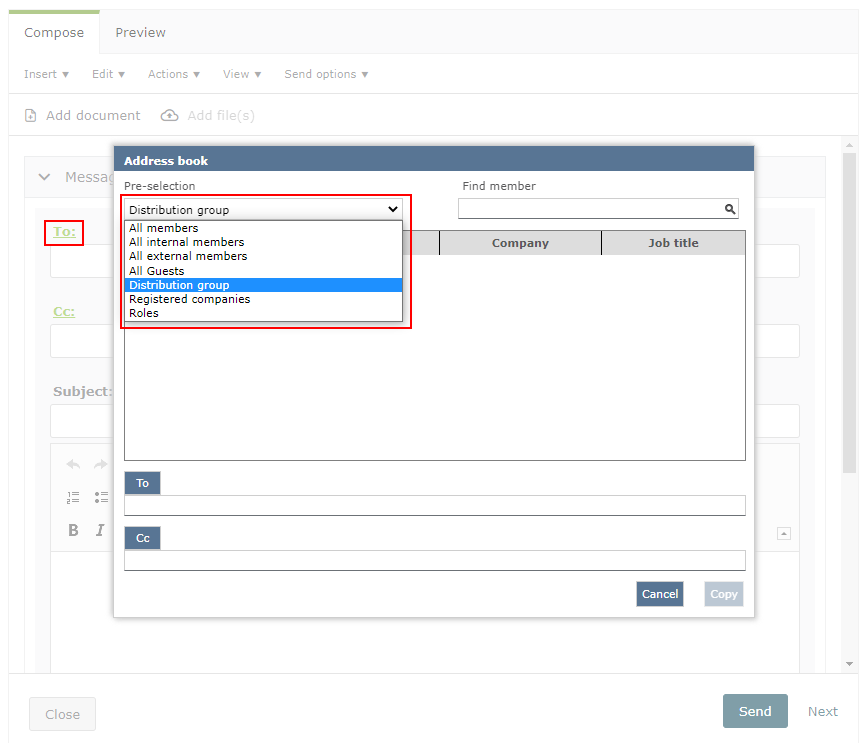The width and height of the screenshot is (867, 743).
Task: Open the Send options menu
Action: point(326,74)
